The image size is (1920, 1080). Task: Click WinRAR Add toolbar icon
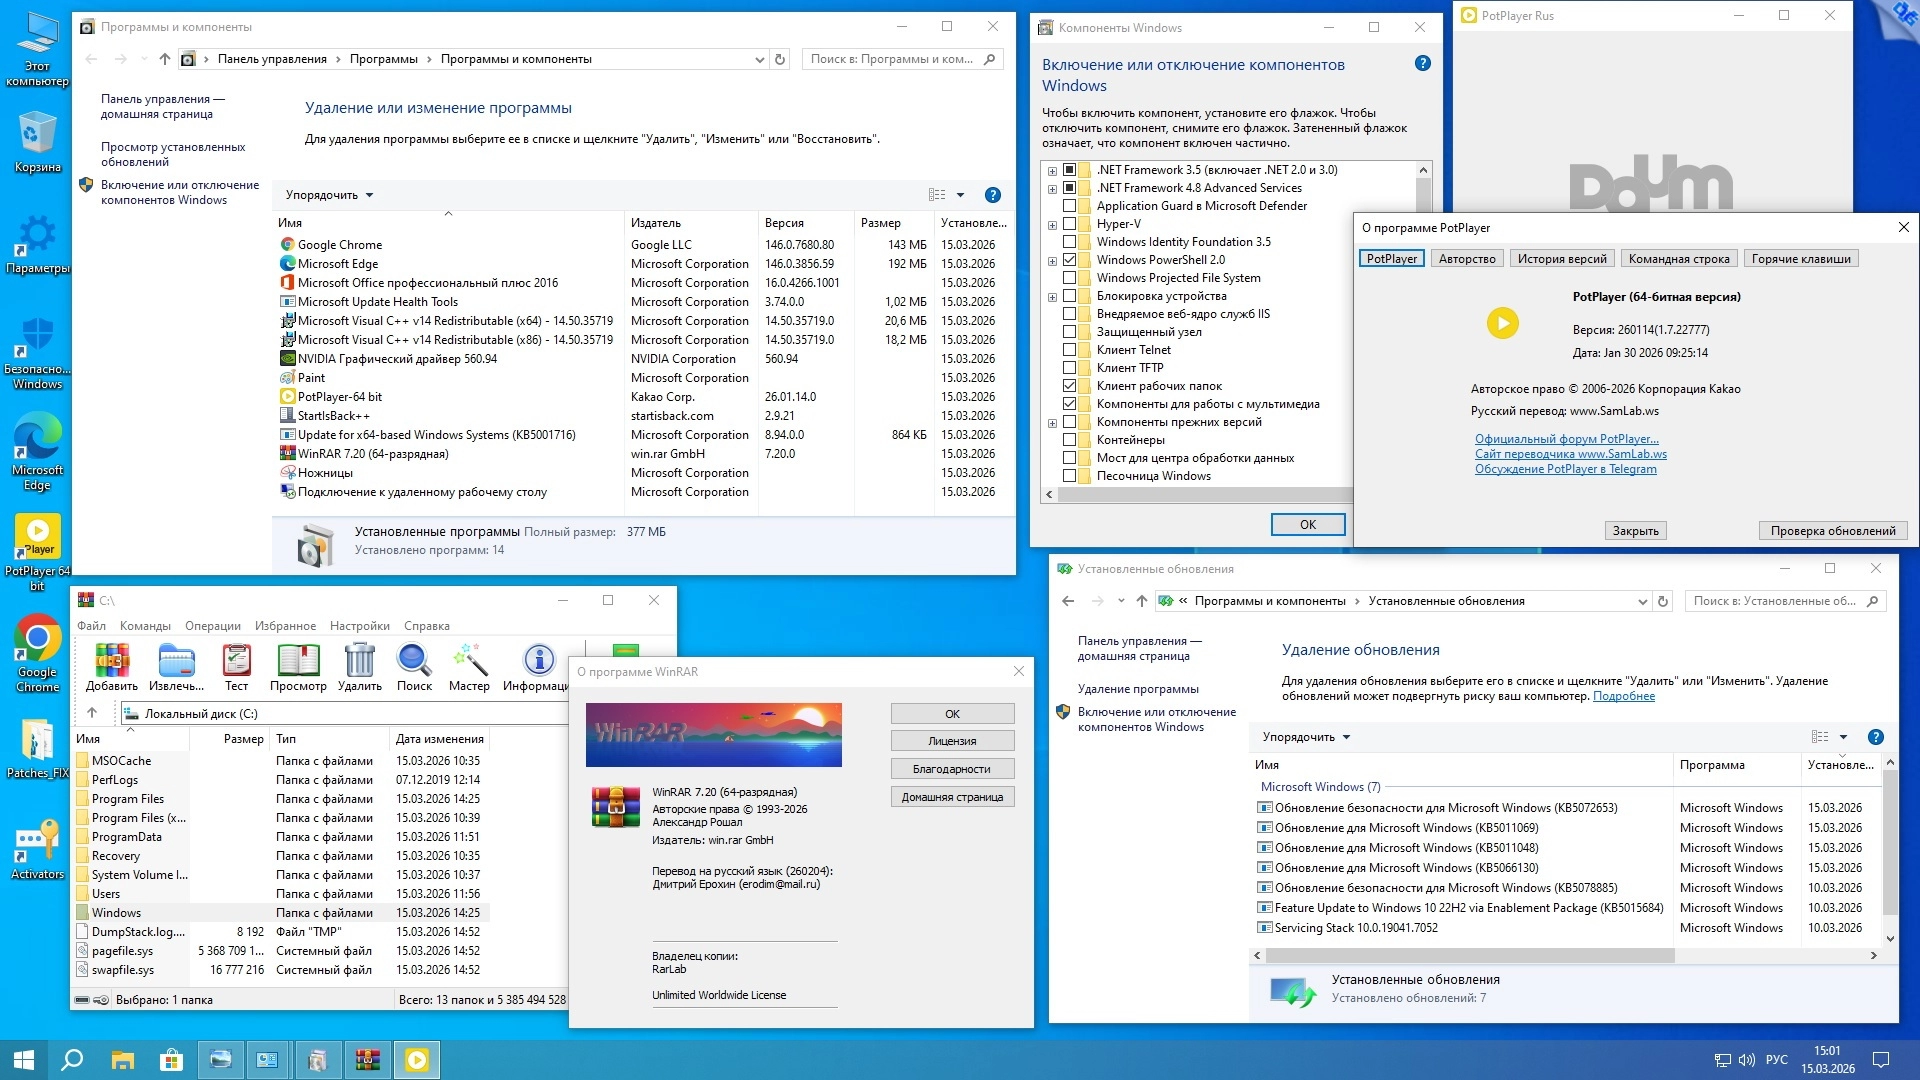(111, 662)
